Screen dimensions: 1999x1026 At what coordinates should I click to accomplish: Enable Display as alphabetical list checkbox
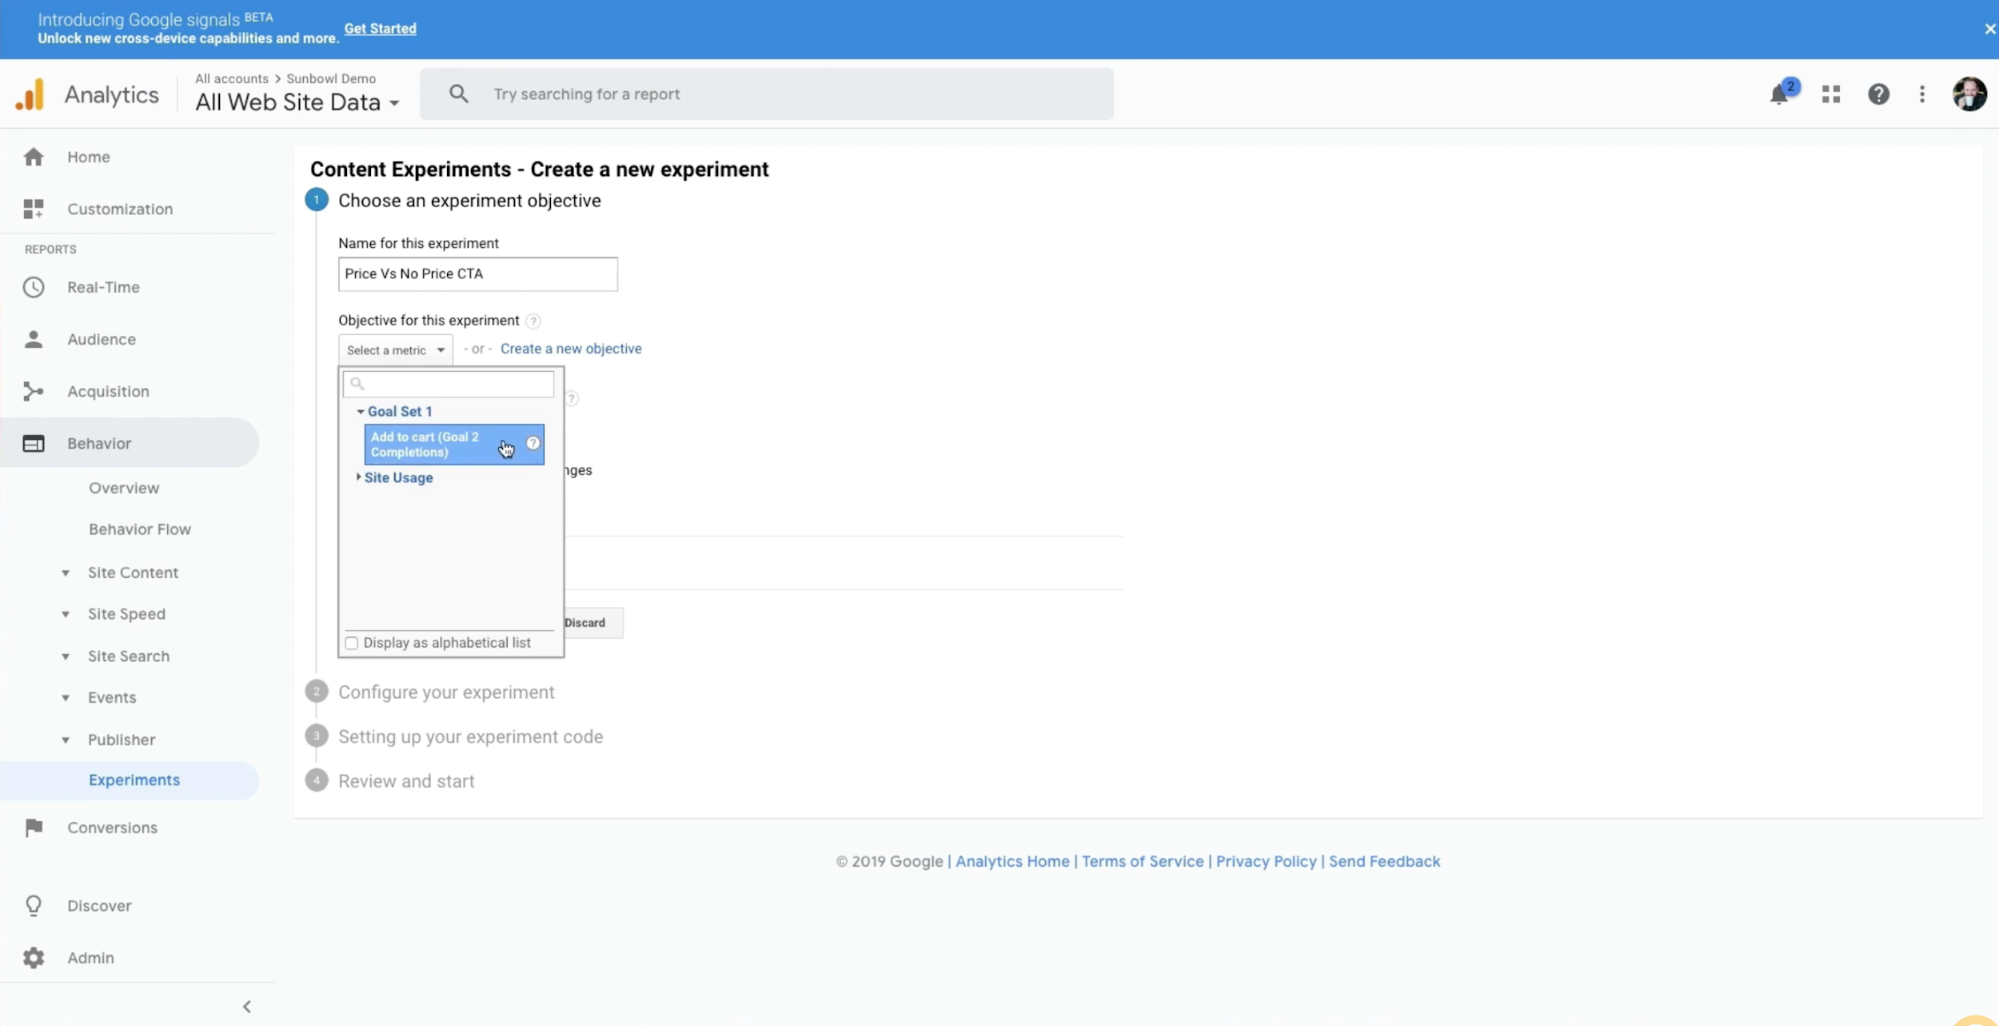point(352,643)
